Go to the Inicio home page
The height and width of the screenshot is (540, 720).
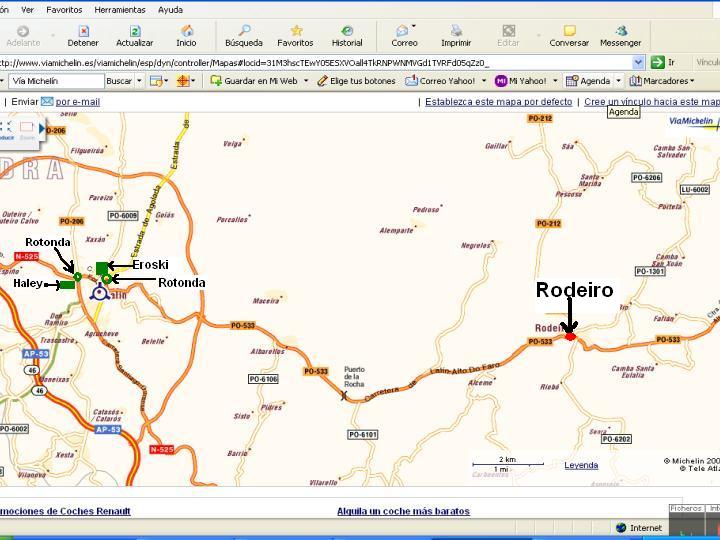tap(186, 36)
